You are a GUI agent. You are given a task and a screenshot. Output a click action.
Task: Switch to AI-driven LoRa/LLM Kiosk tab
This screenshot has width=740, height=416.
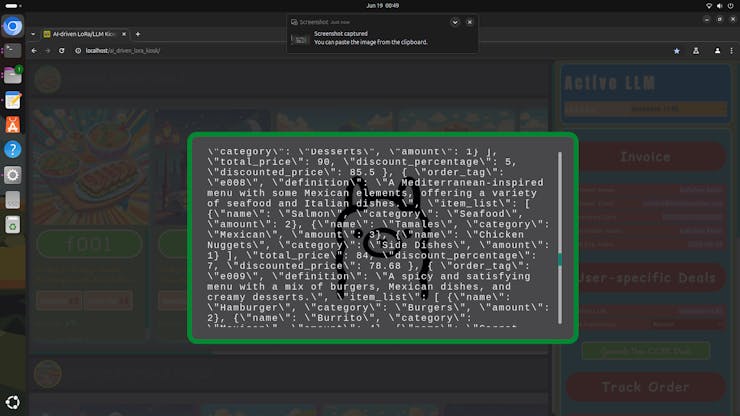coord(84,34)
